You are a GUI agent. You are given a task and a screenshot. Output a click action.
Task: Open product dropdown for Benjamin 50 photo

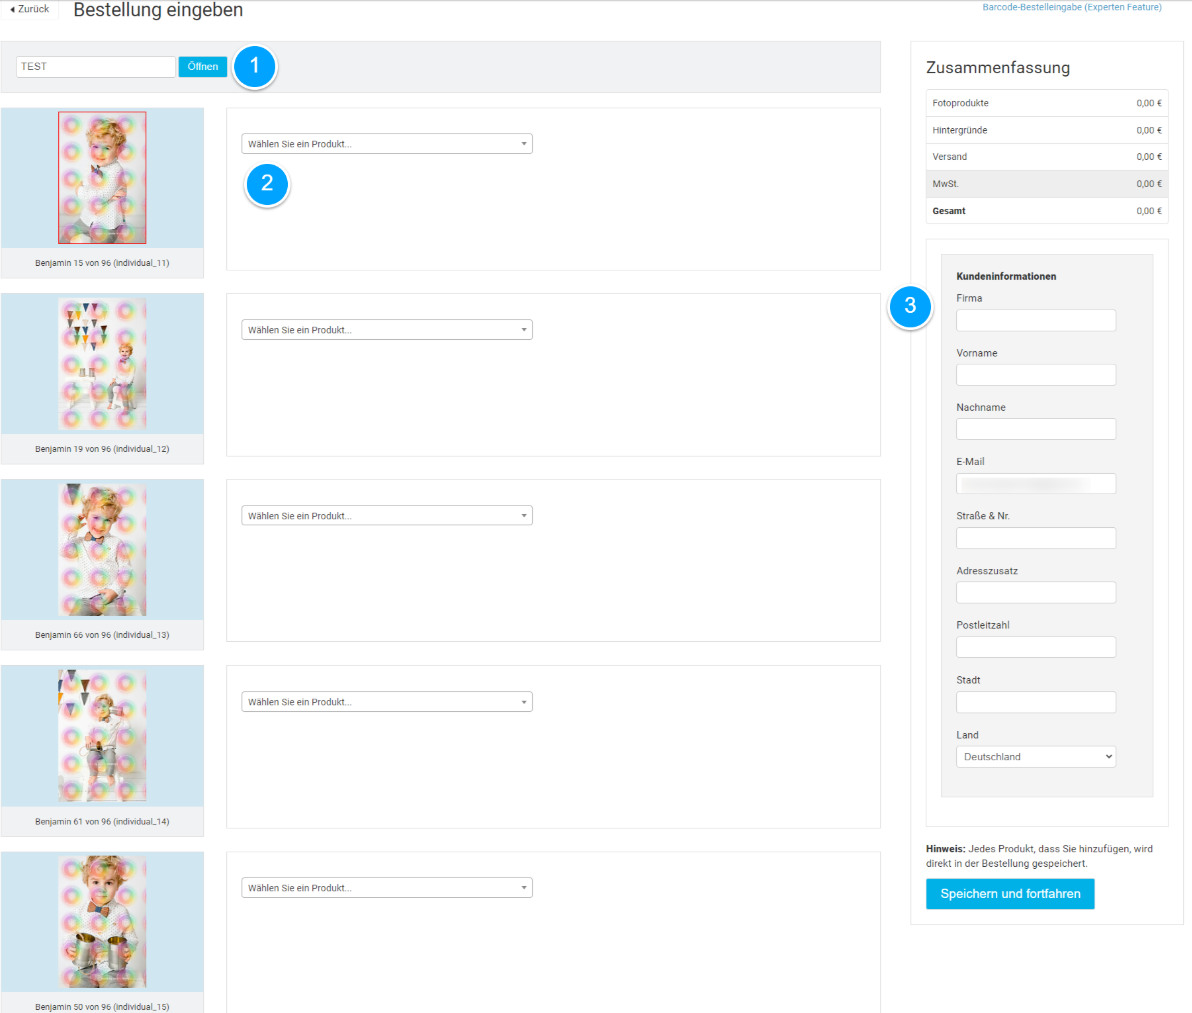click(x=387, y=888)
